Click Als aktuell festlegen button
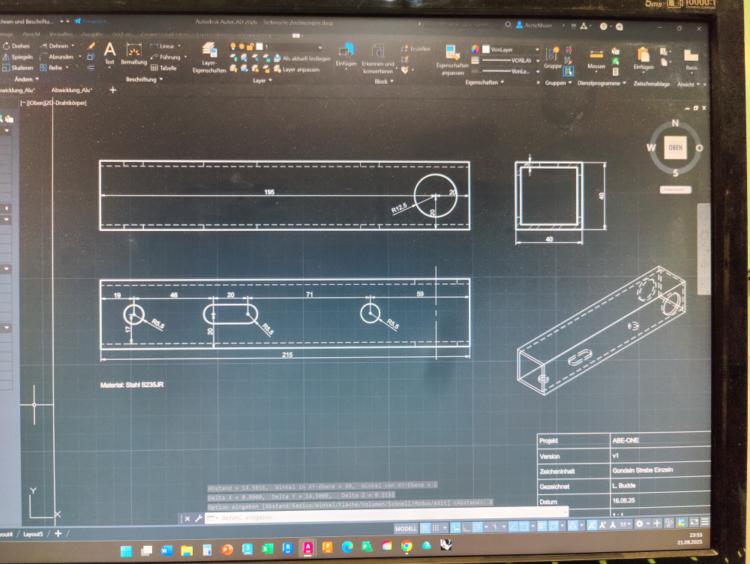Image resolution: width=750 pixels, height=564 pixels. click(x=305, y=58)
